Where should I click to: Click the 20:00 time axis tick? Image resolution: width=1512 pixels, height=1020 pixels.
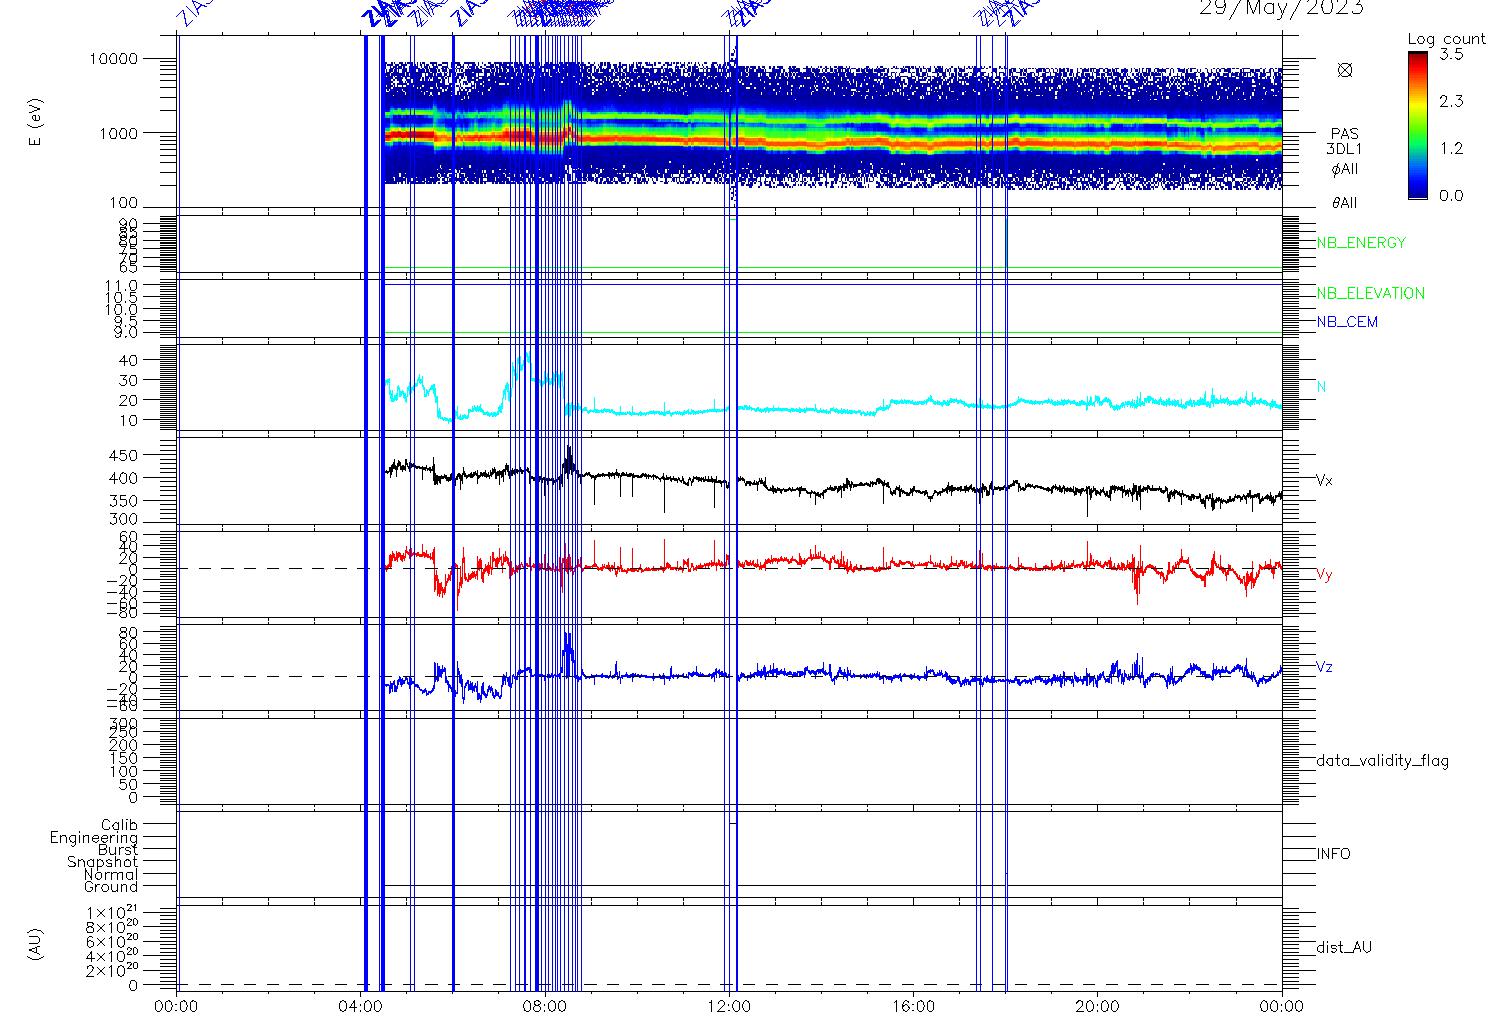point(1097,1007)
